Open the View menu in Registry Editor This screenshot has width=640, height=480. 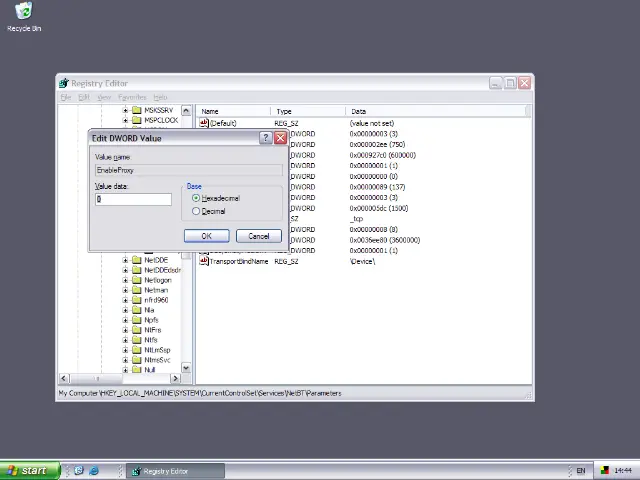[104, 97]
